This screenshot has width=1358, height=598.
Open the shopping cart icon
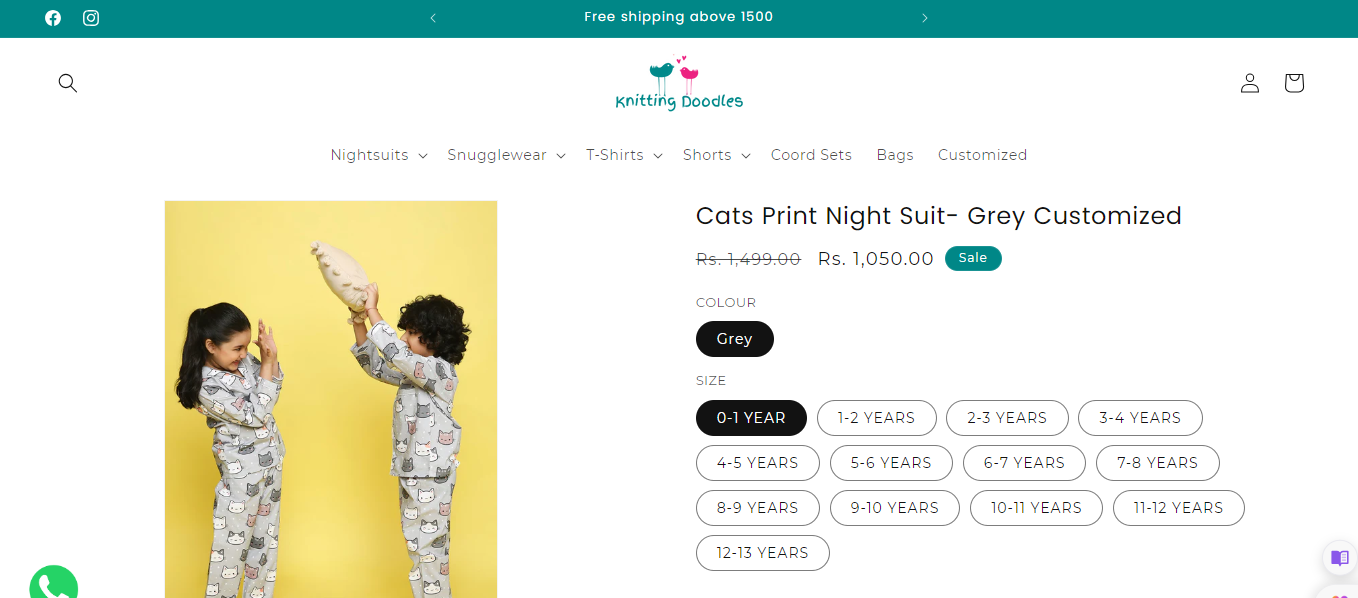[x=1293, y=83]
